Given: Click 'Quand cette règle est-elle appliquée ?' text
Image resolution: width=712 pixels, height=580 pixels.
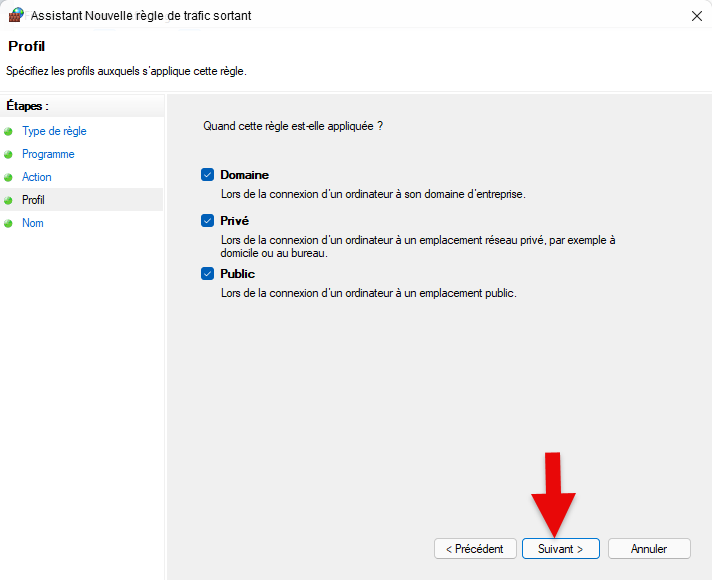Looking at the screenshot, I should tap(293, 126).
